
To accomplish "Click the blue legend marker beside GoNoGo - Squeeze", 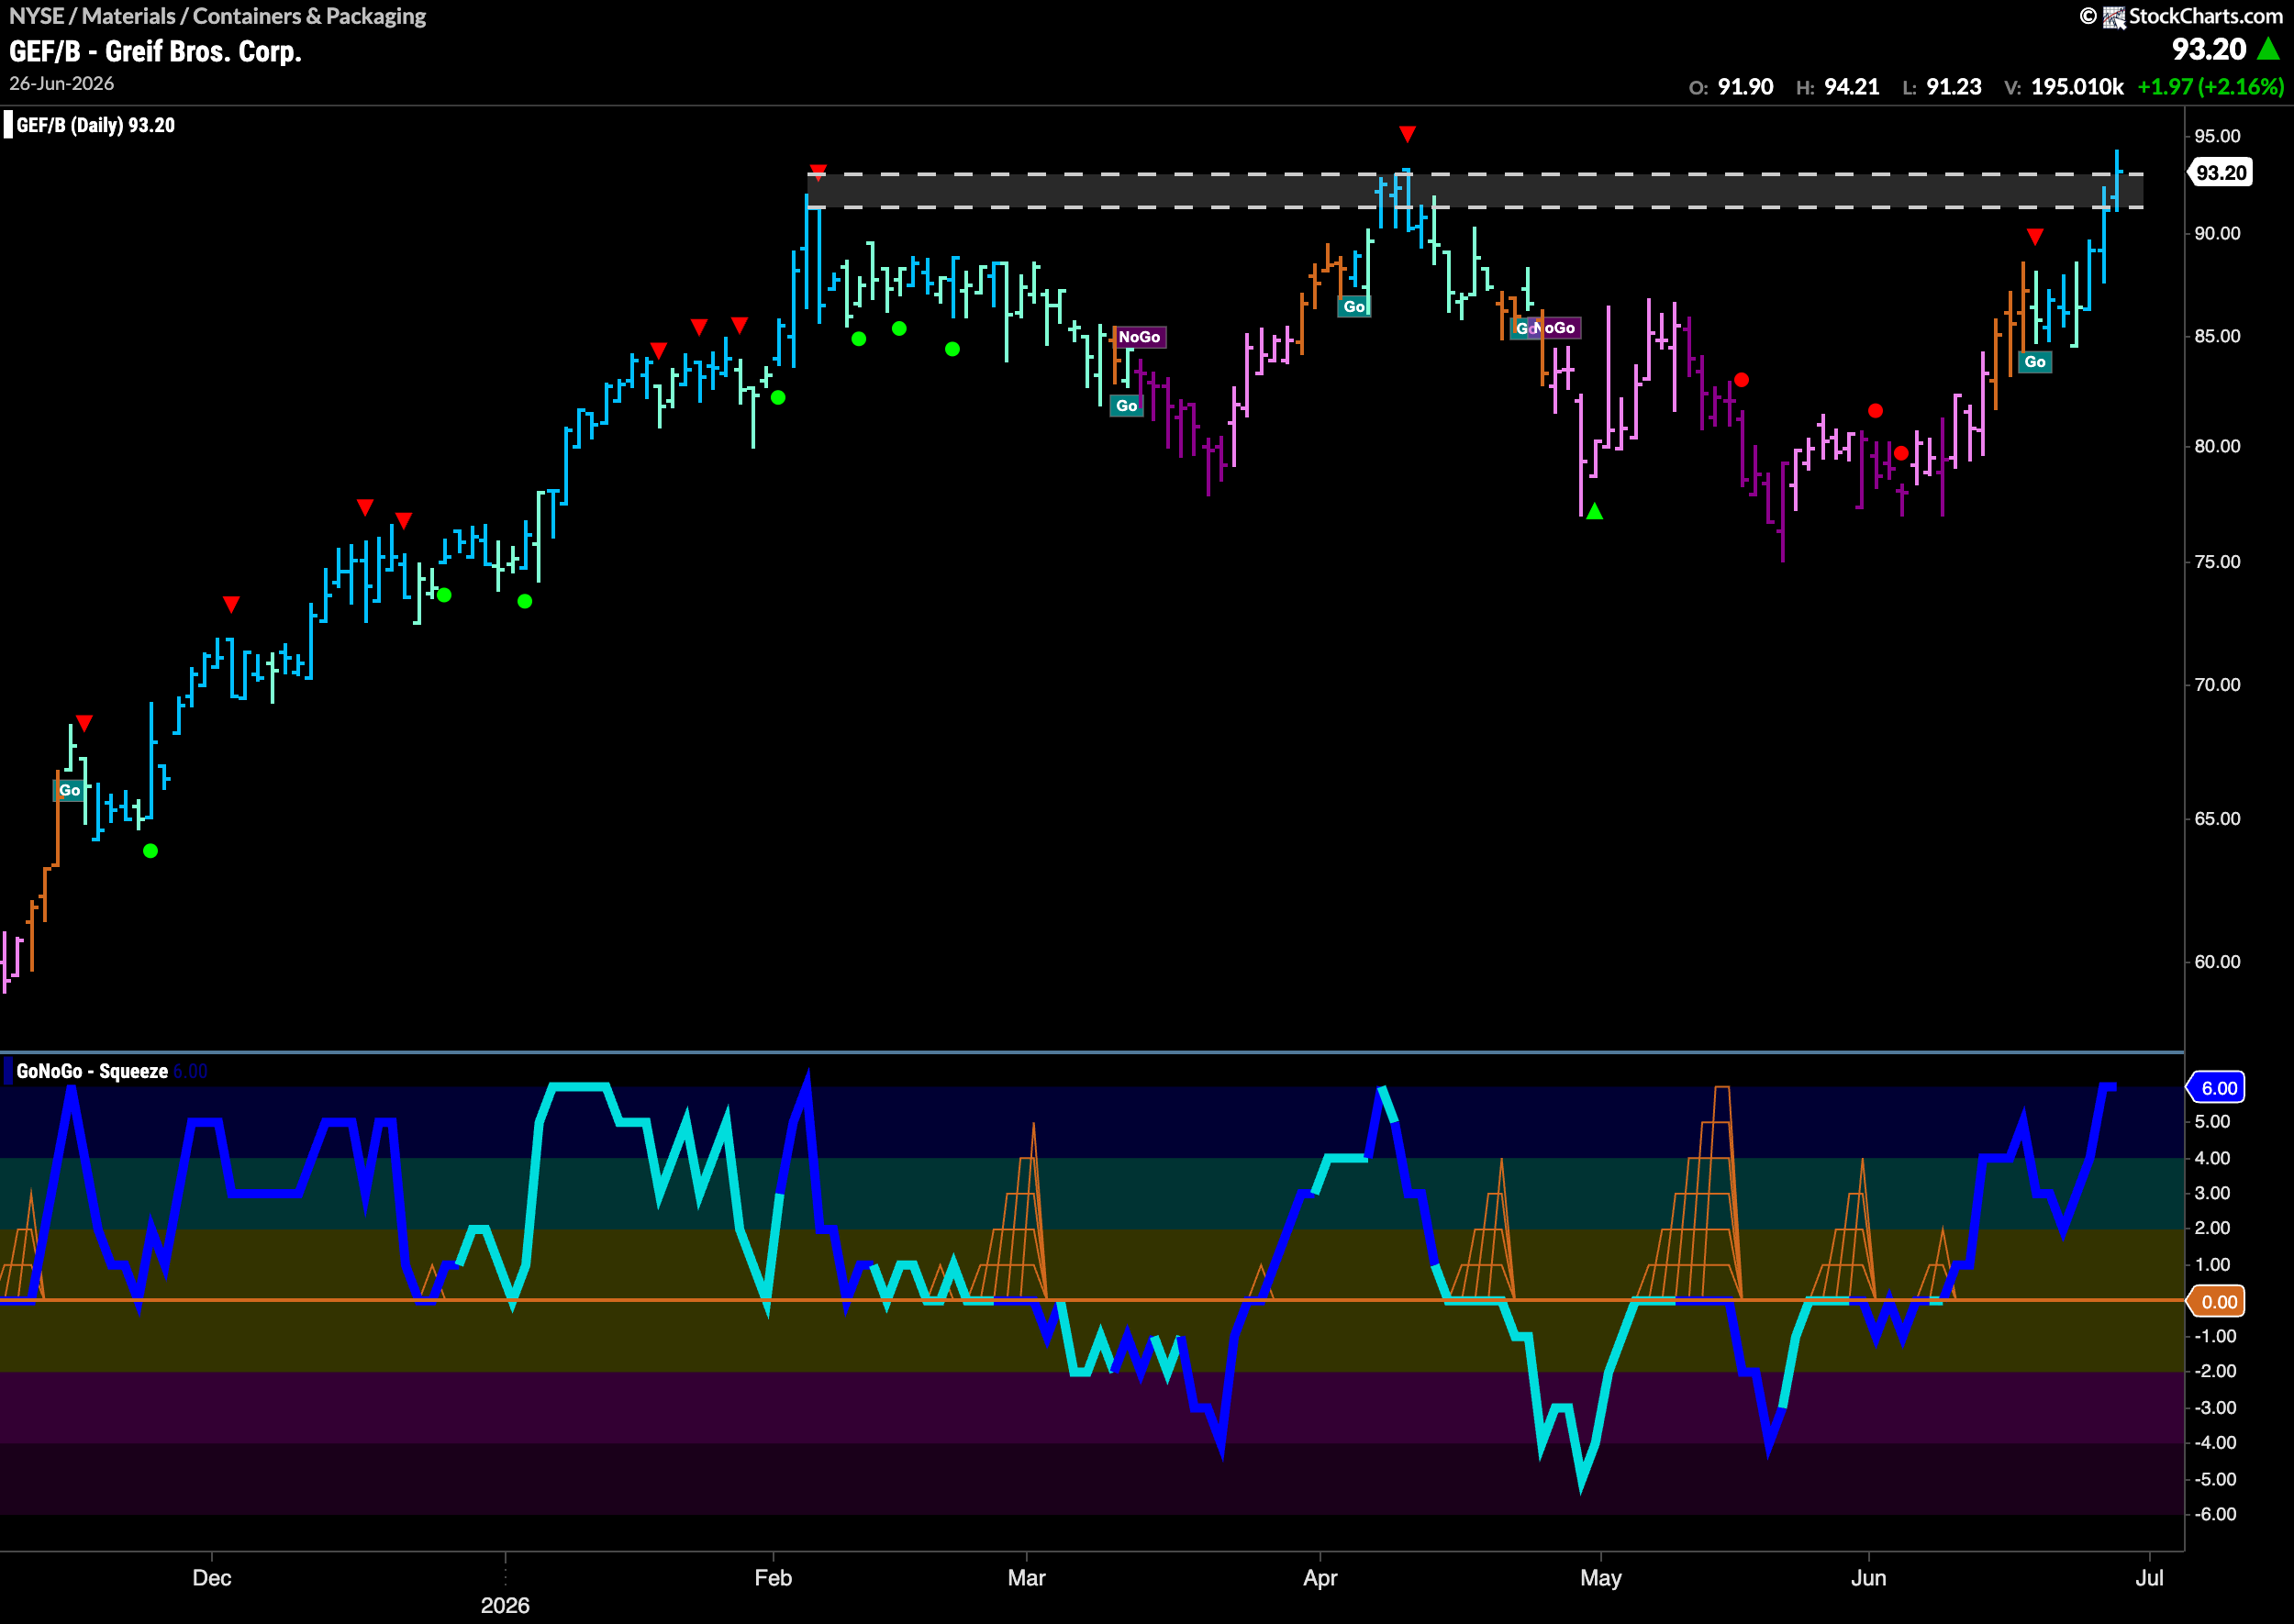I will coord(8,1071).
